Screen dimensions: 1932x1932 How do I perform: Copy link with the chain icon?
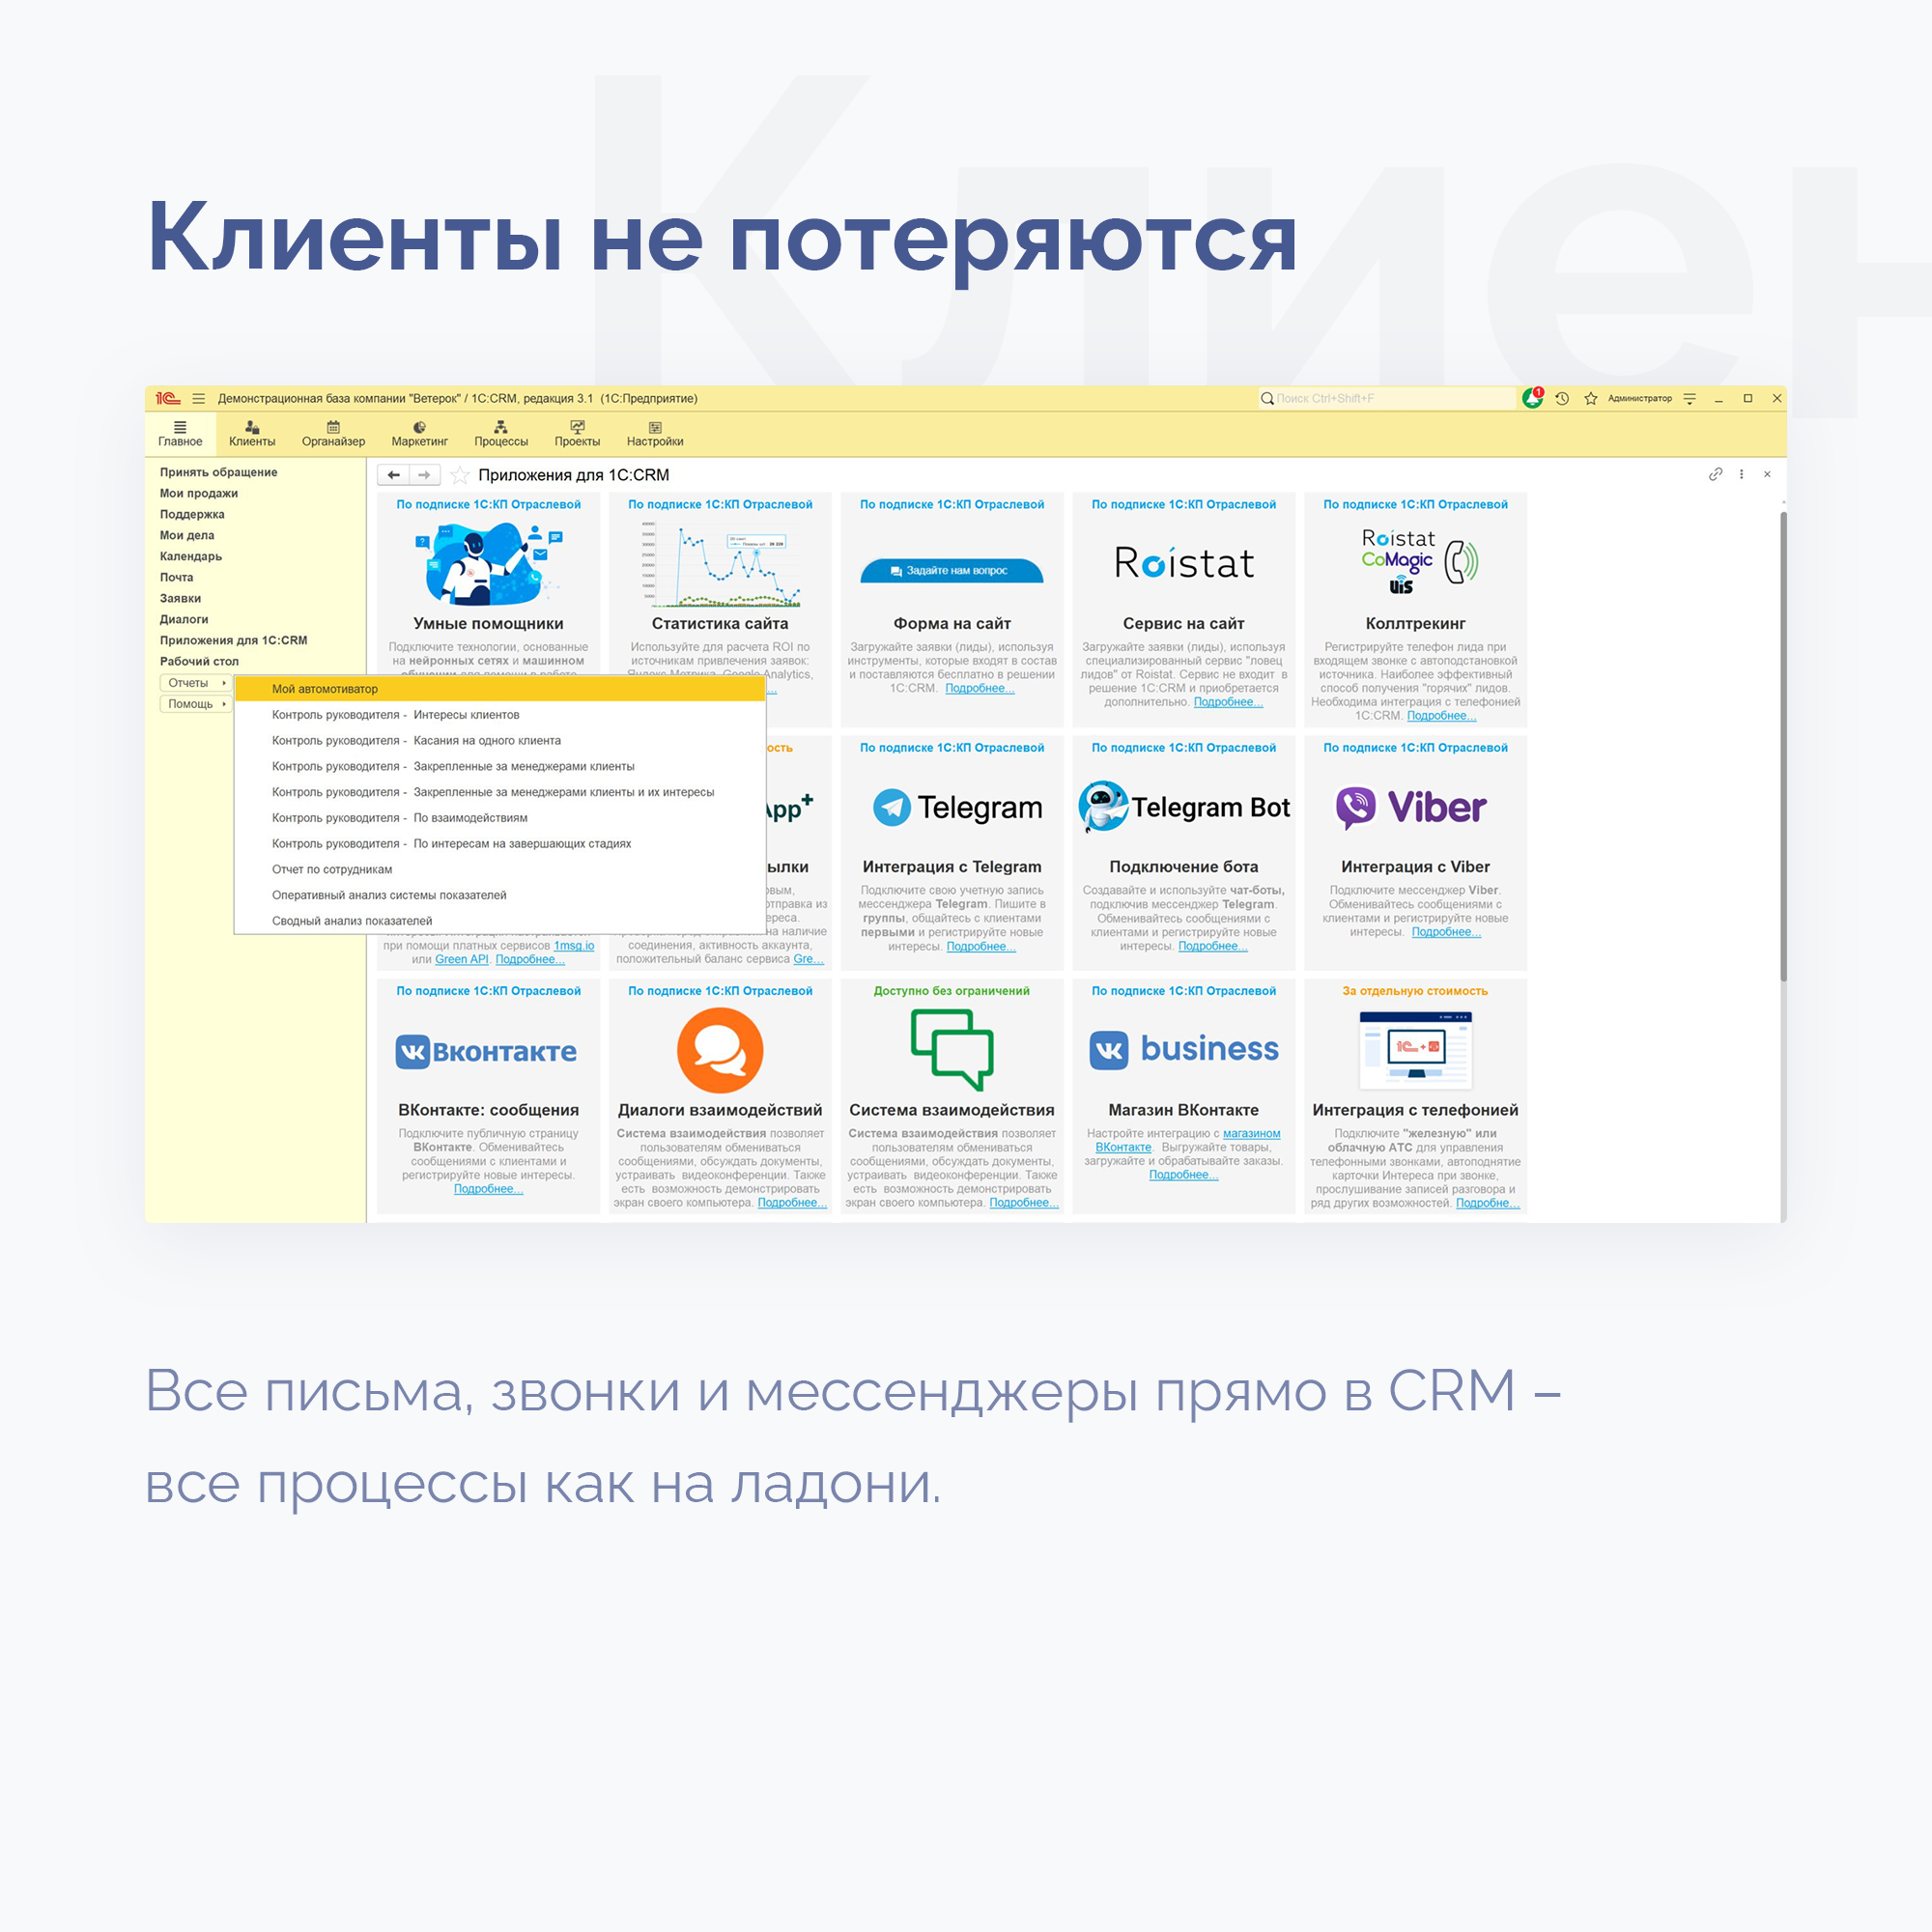(x=1715, y=474)
